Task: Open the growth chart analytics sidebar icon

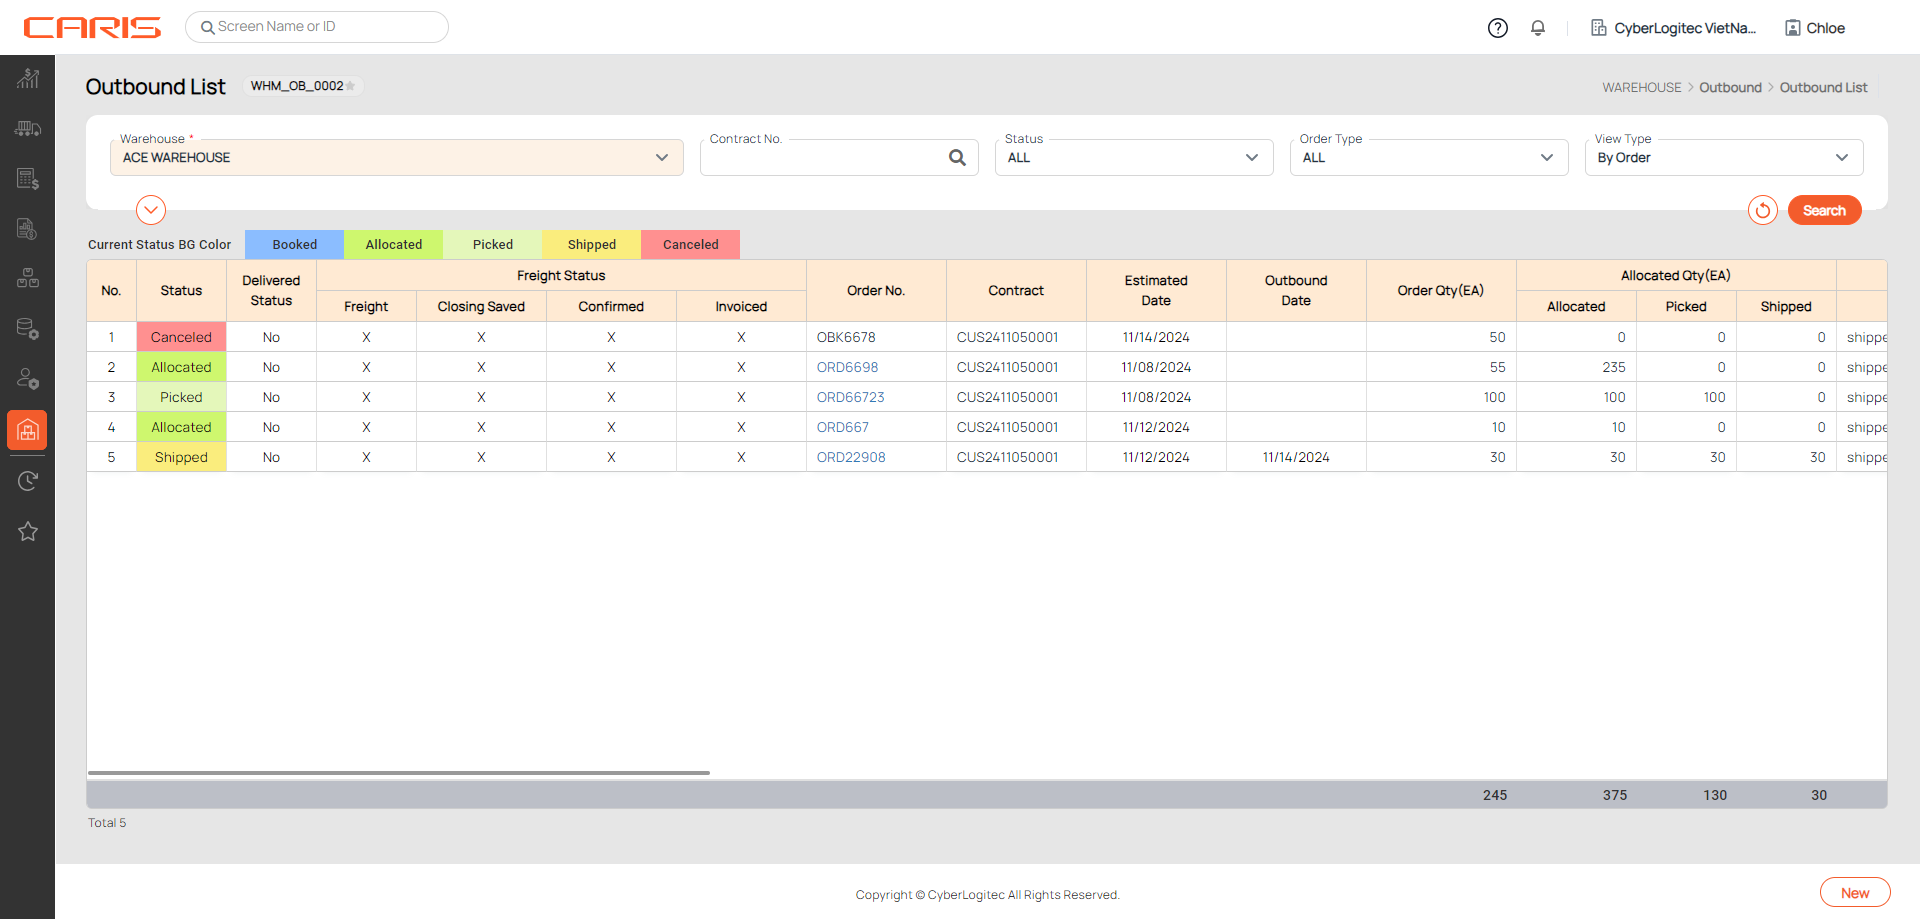Action: point(28,79)
